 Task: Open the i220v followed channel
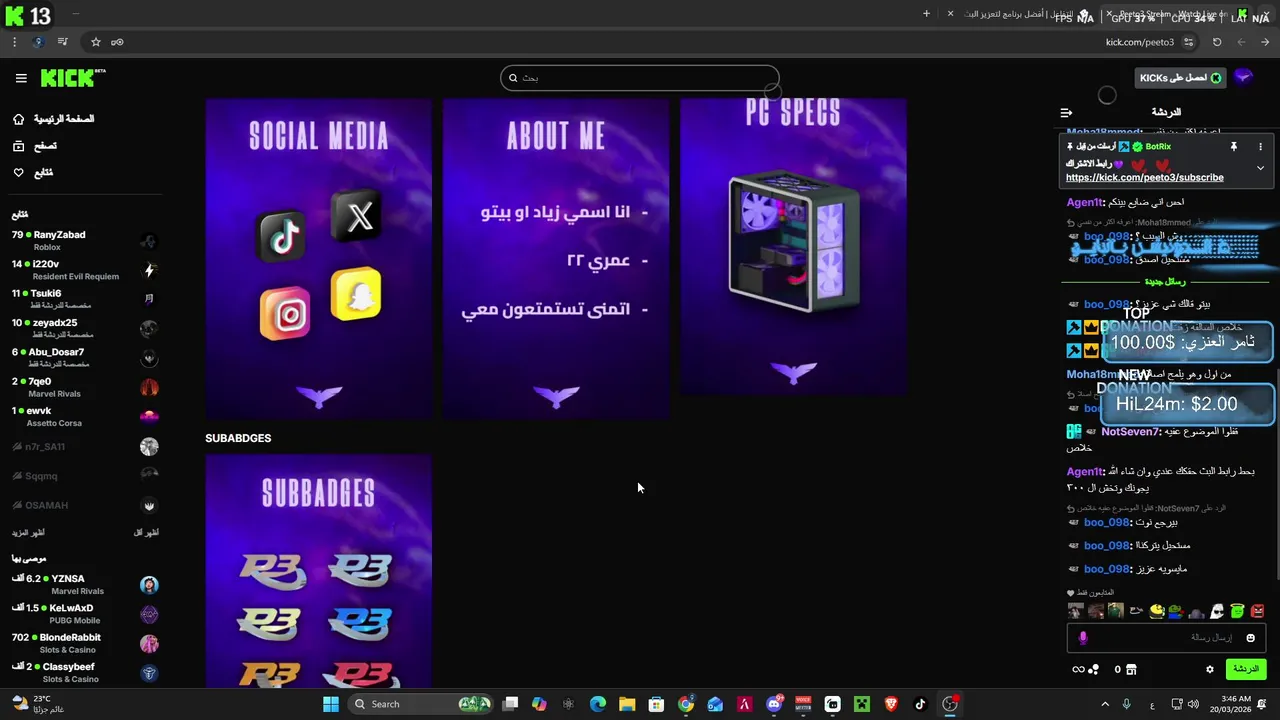pyautogui.click(x=84, y=270)
